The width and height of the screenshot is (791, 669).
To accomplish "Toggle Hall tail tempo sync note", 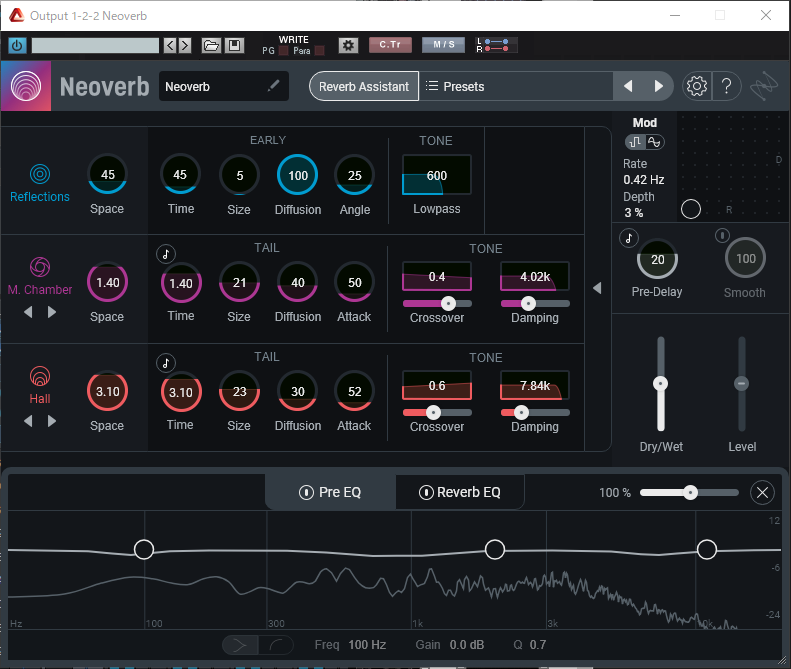I will pos(165,363).
